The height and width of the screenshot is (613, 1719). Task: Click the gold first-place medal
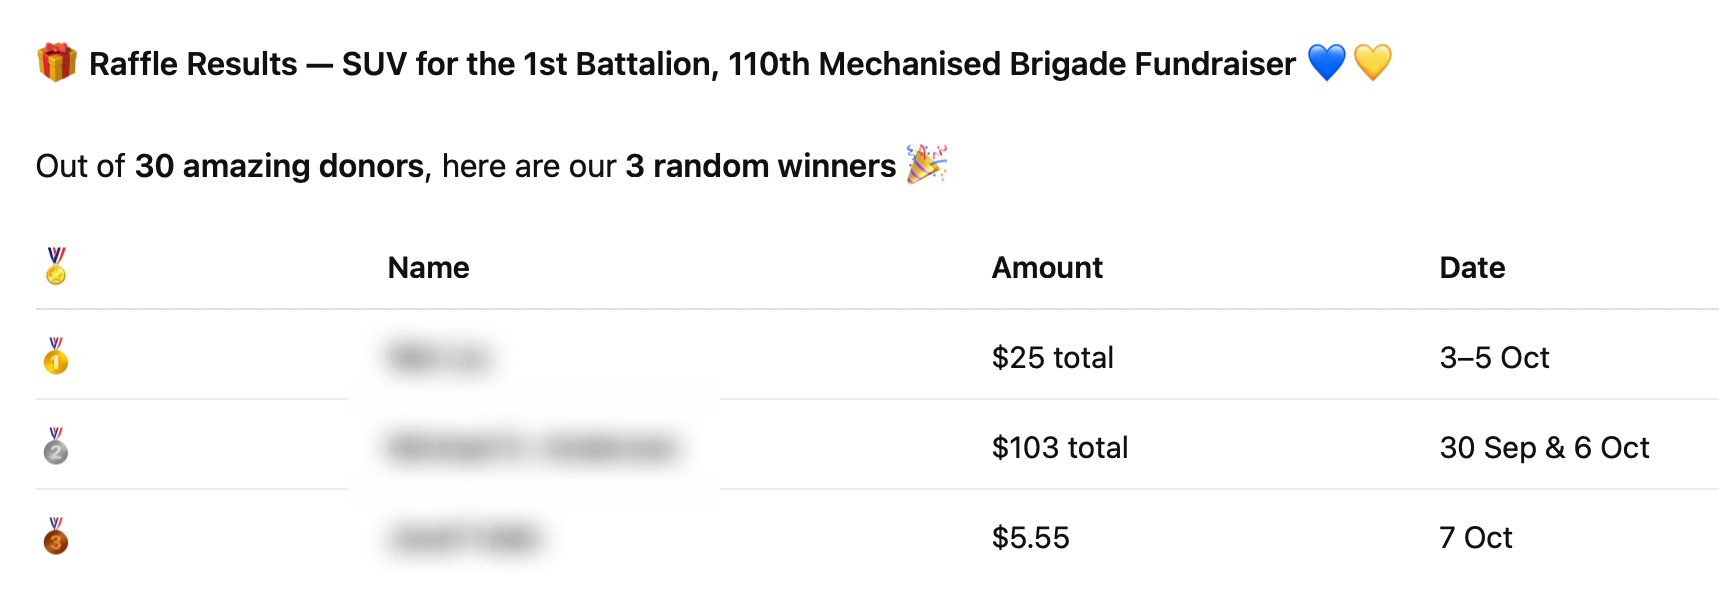coord(56,356)
